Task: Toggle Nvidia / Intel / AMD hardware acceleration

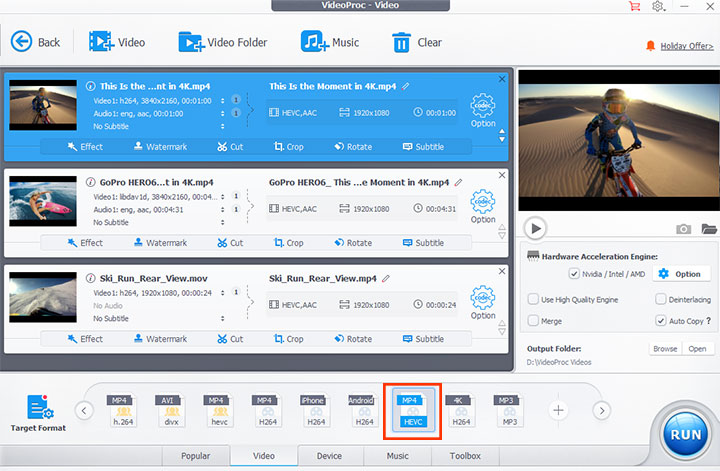Action: click(x=574, y=274)
